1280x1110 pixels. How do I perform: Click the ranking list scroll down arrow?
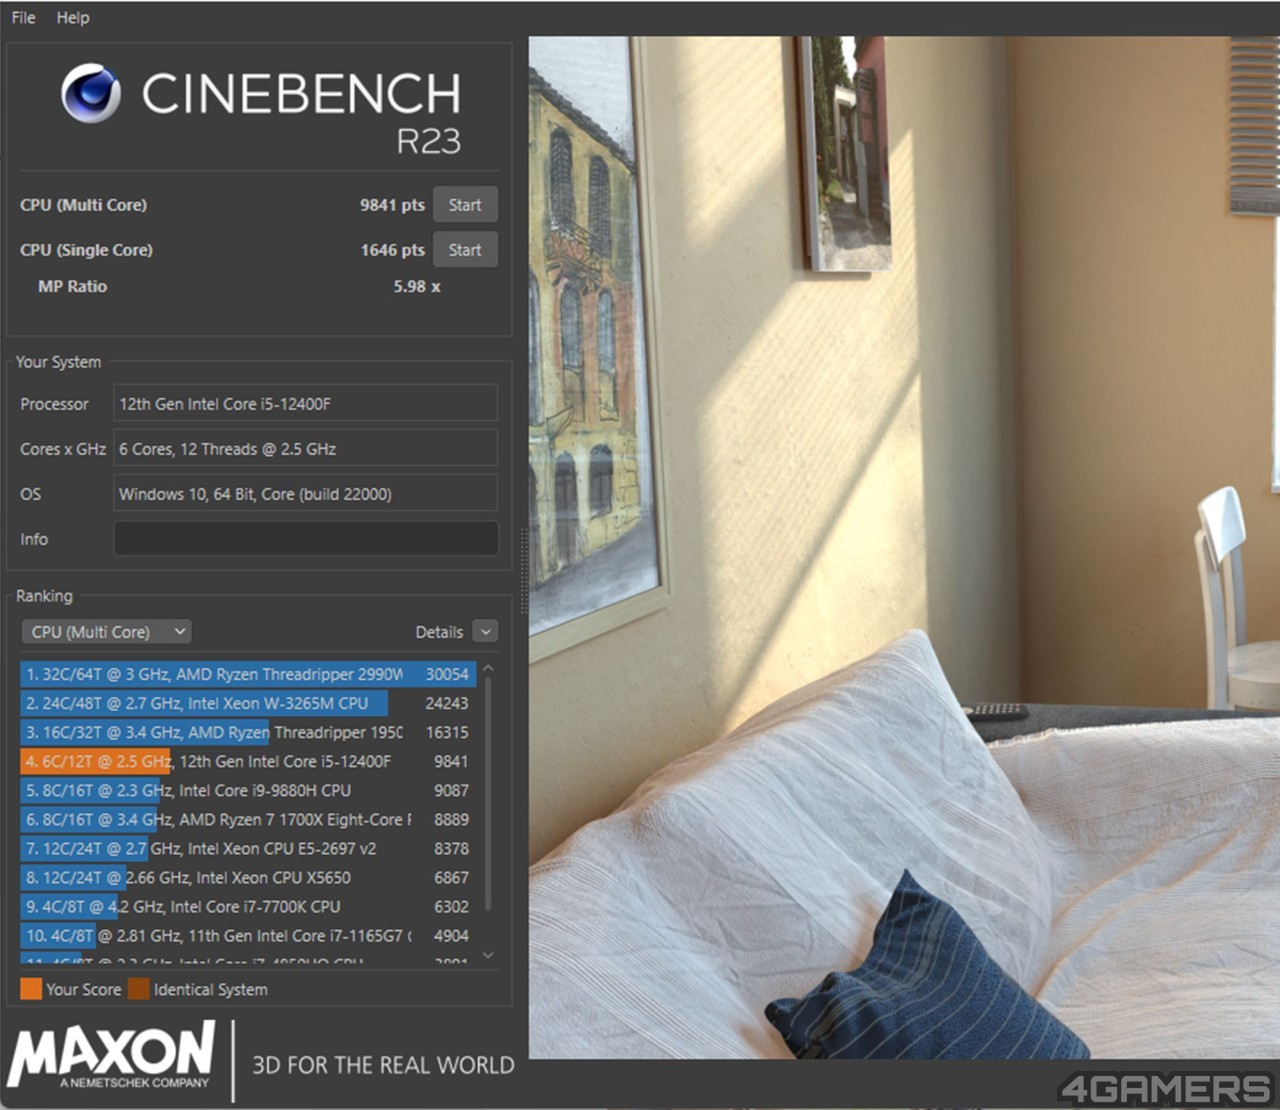pos(488,955)
